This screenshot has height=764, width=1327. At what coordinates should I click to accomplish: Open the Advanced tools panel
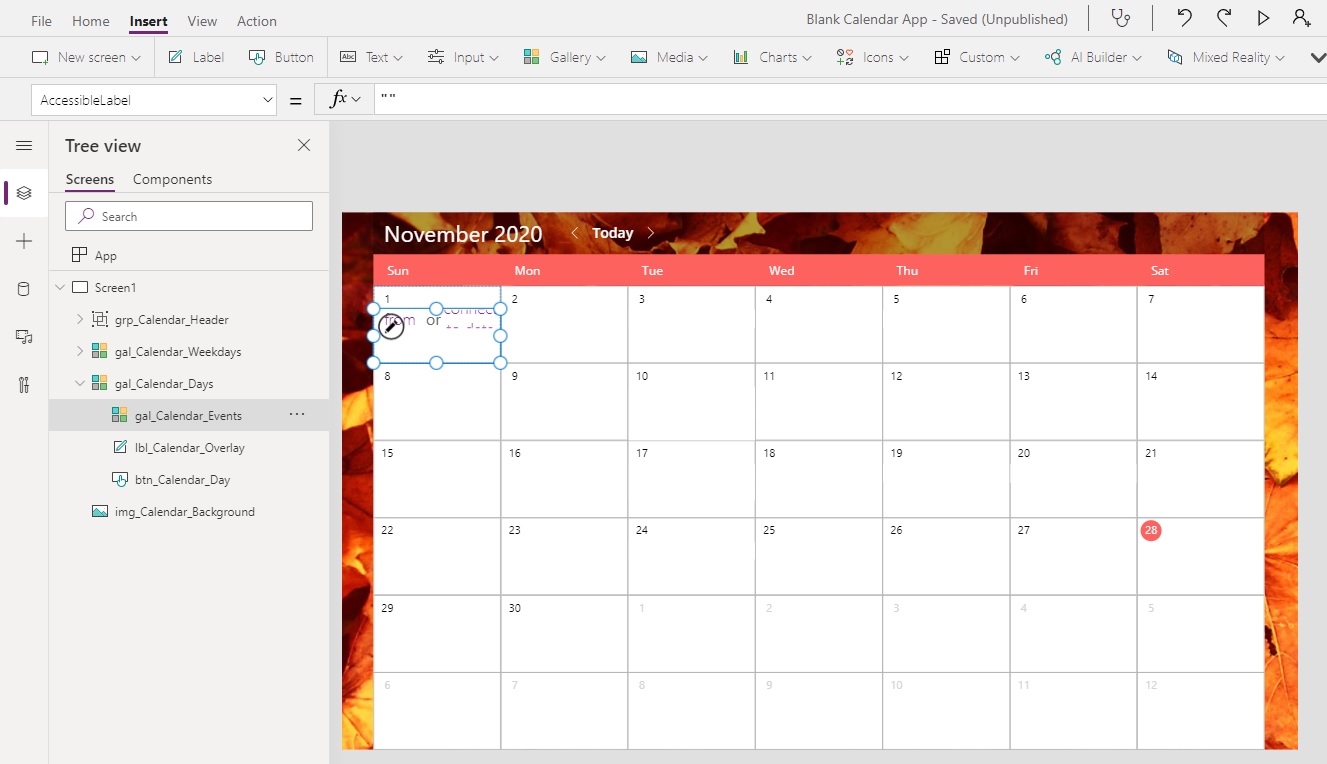point(22,385)
